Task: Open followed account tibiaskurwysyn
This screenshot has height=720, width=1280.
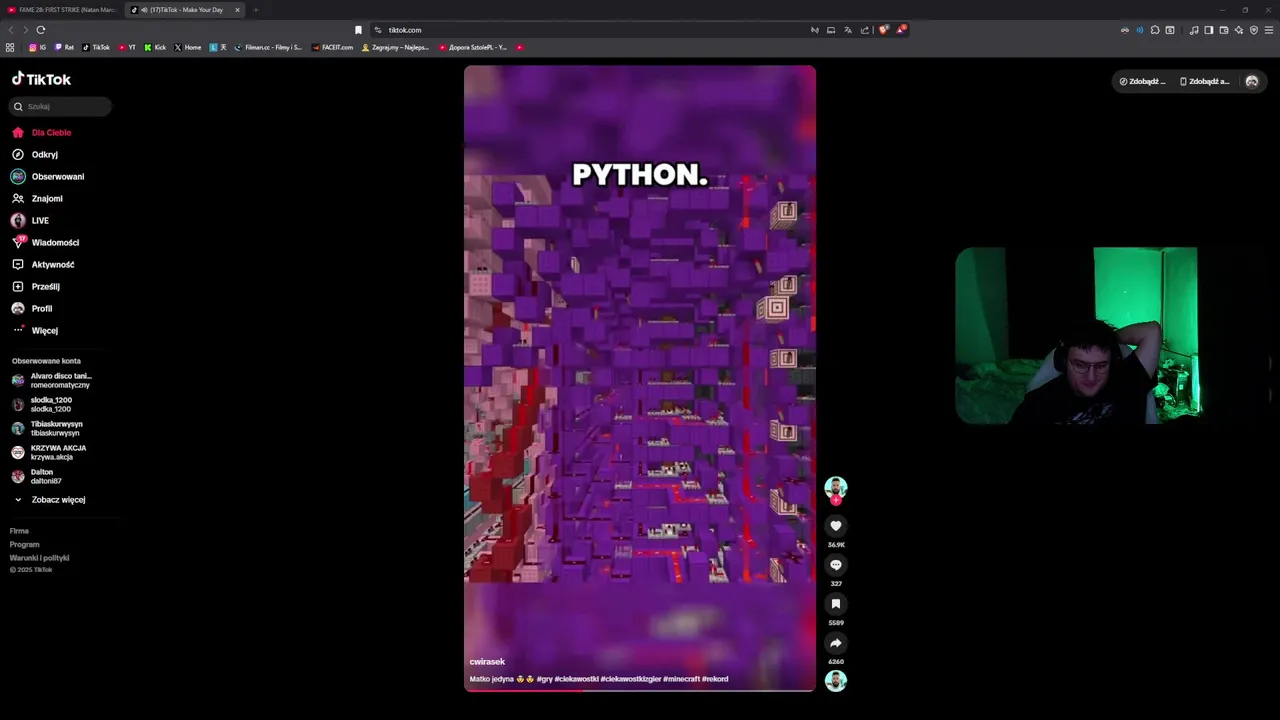Action: coord(48,428)
